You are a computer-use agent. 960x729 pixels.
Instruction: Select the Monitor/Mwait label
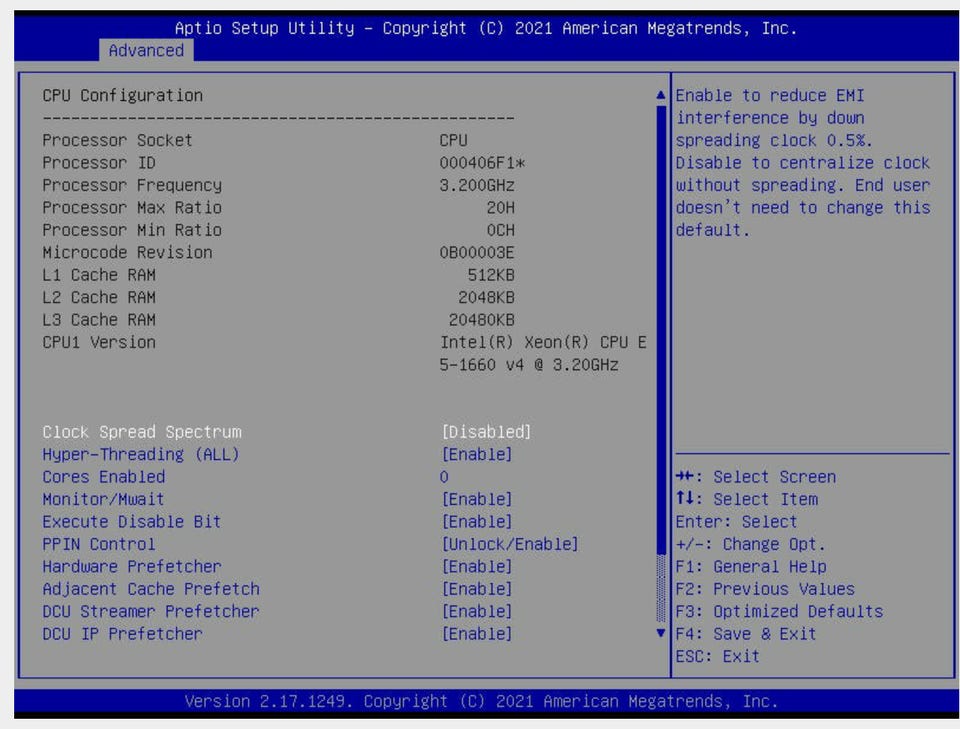tap(103, 499)
